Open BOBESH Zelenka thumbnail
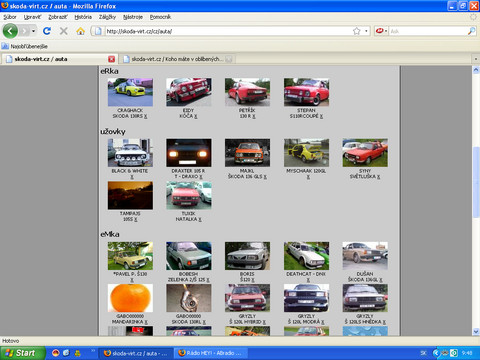Screen dimensions: 480x360 (x=189, y=256)
